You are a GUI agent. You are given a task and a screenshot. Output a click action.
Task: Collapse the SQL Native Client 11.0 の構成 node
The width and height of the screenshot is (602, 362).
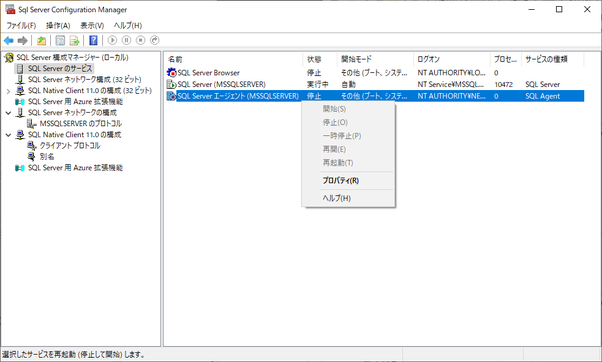[x=8, y=135]
